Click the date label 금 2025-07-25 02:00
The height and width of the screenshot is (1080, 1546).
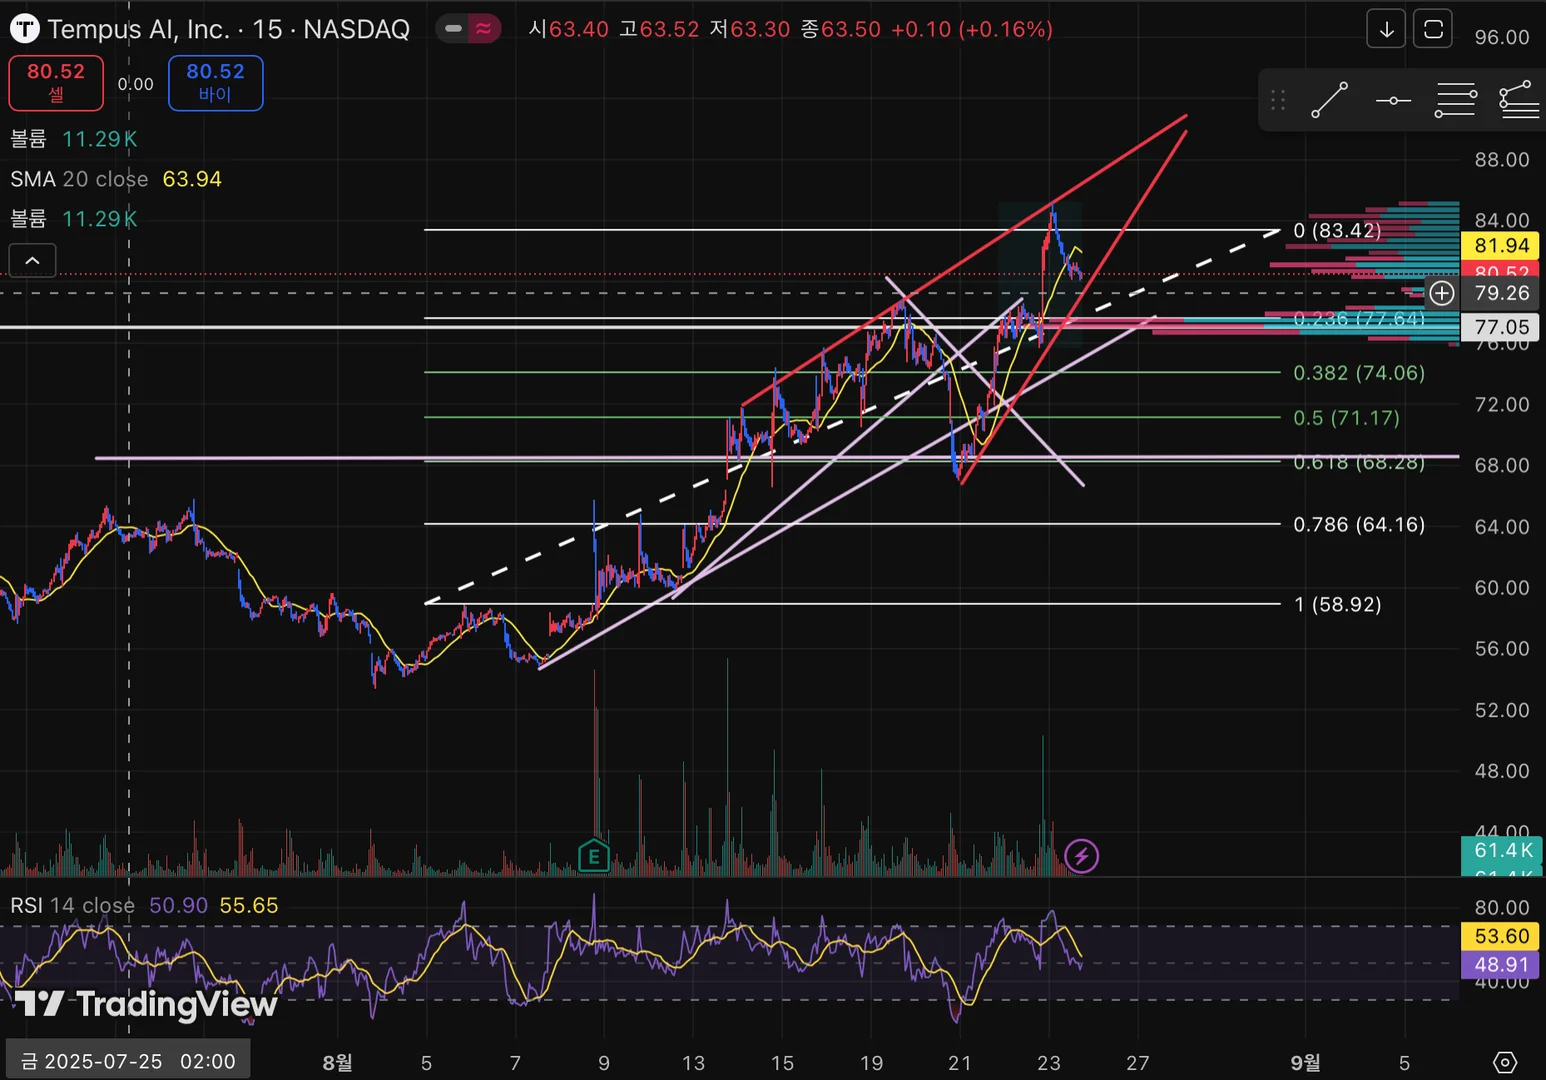[x=128, y=1061]
